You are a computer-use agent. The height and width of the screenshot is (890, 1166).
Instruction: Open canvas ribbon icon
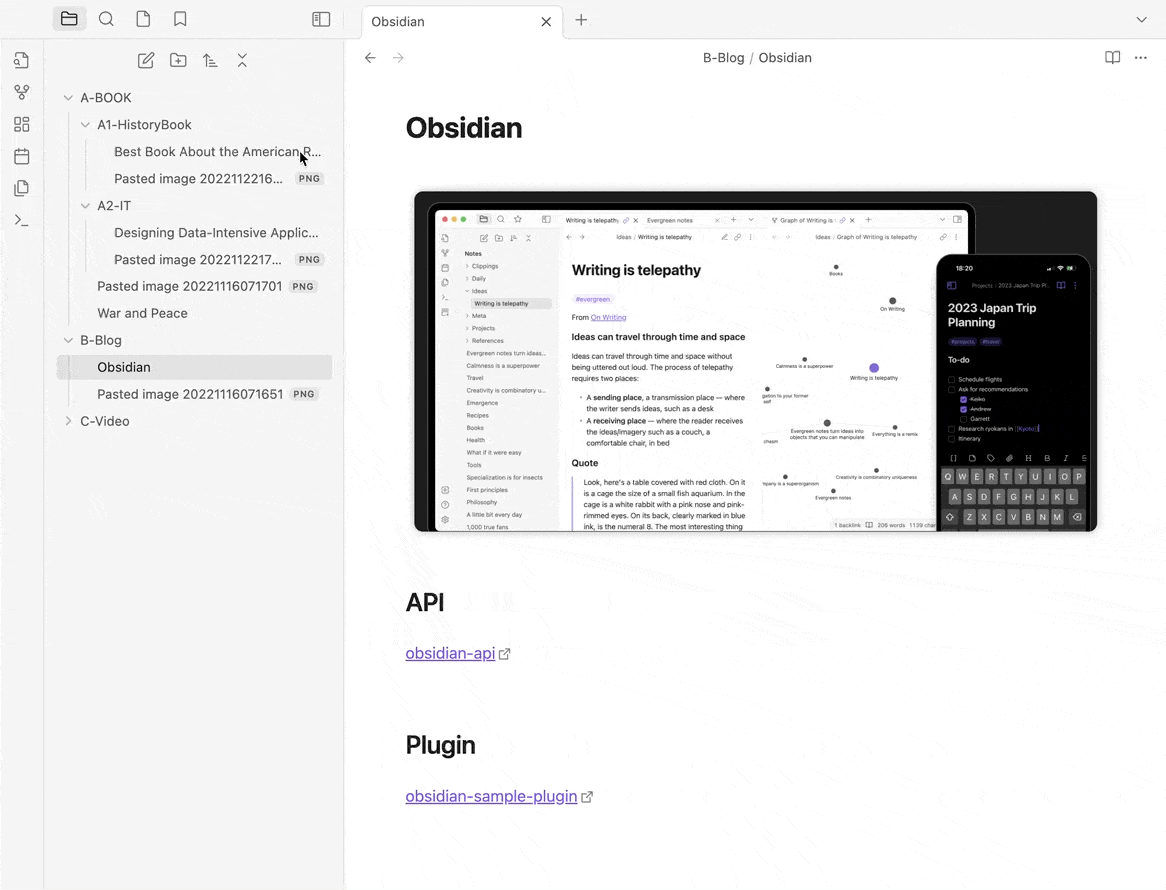(22, 124)
